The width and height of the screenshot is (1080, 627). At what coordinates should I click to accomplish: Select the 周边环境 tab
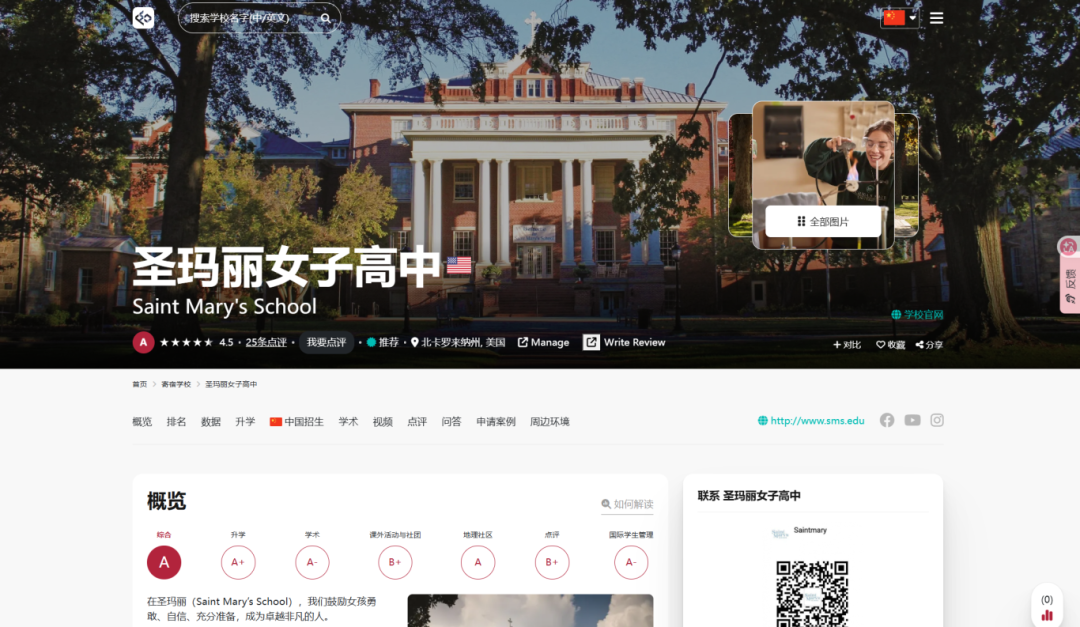[x=550, y=422]
